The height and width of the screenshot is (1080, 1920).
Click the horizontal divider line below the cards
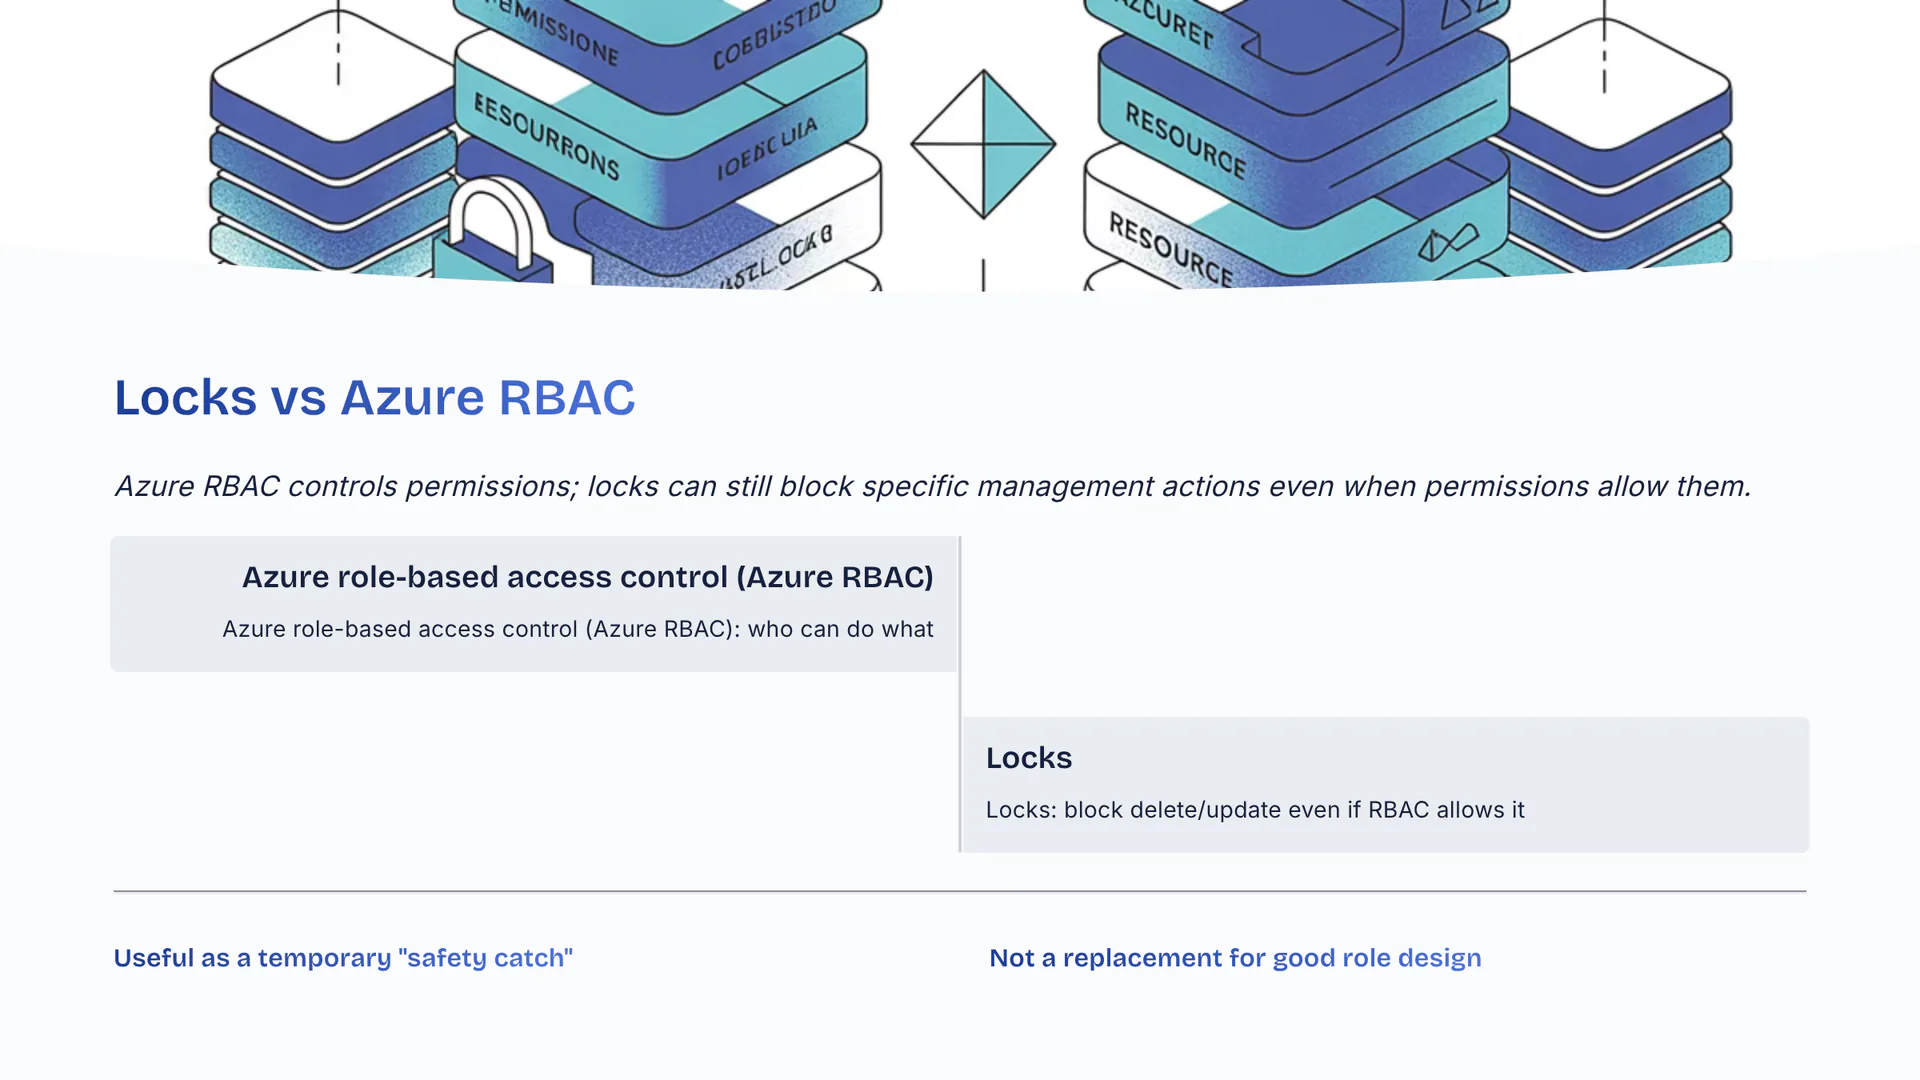[x=960, y=890]
